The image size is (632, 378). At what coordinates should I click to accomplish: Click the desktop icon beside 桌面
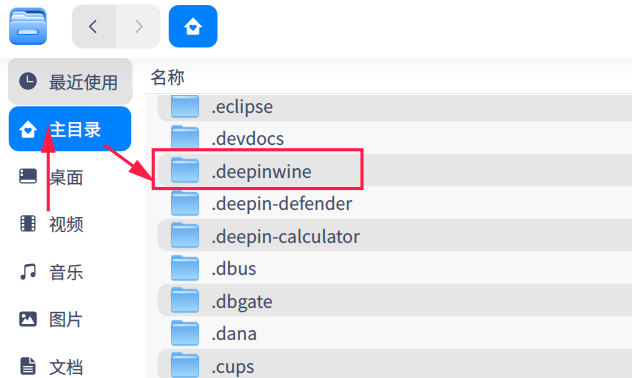pyautogui.click(x=28, y=177)
